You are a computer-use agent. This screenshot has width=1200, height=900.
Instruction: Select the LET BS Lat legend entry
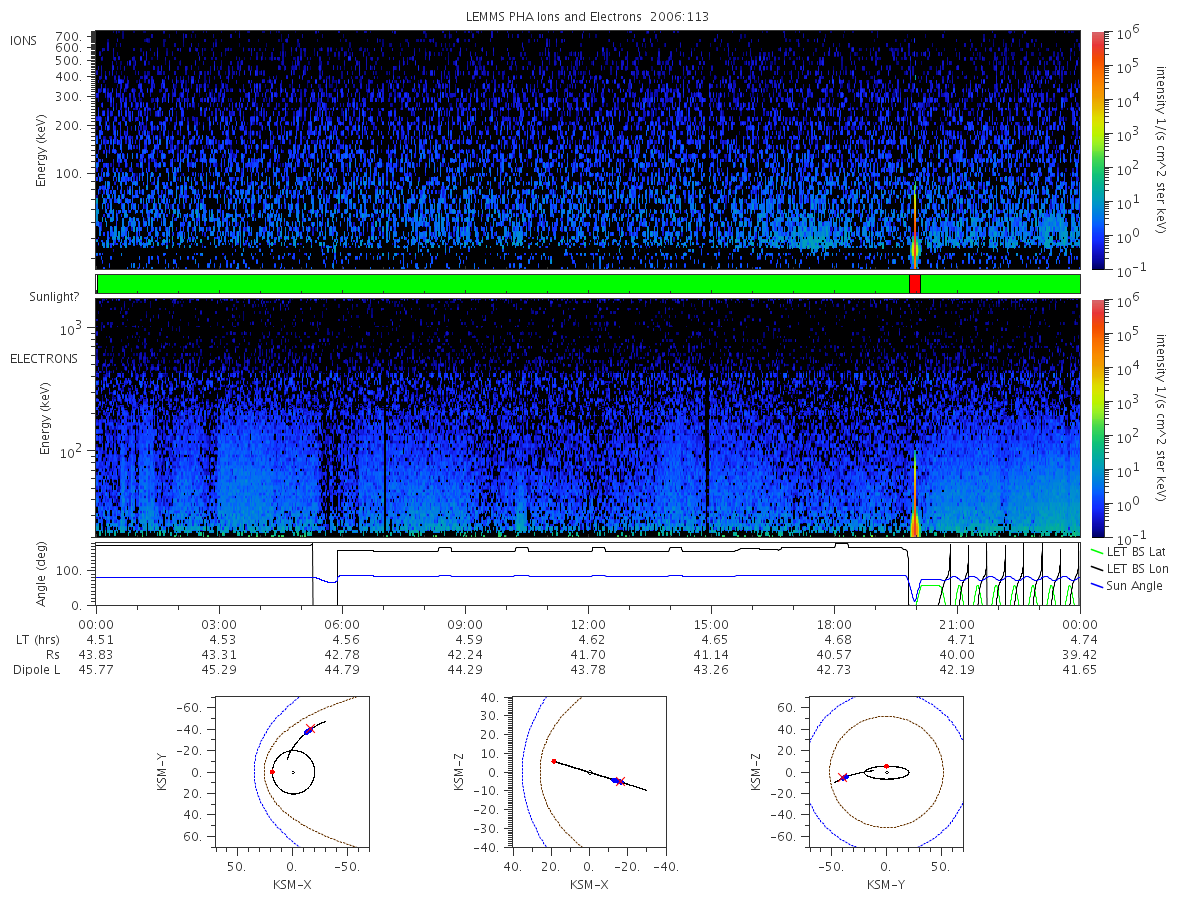click(x=1128, y=551)
